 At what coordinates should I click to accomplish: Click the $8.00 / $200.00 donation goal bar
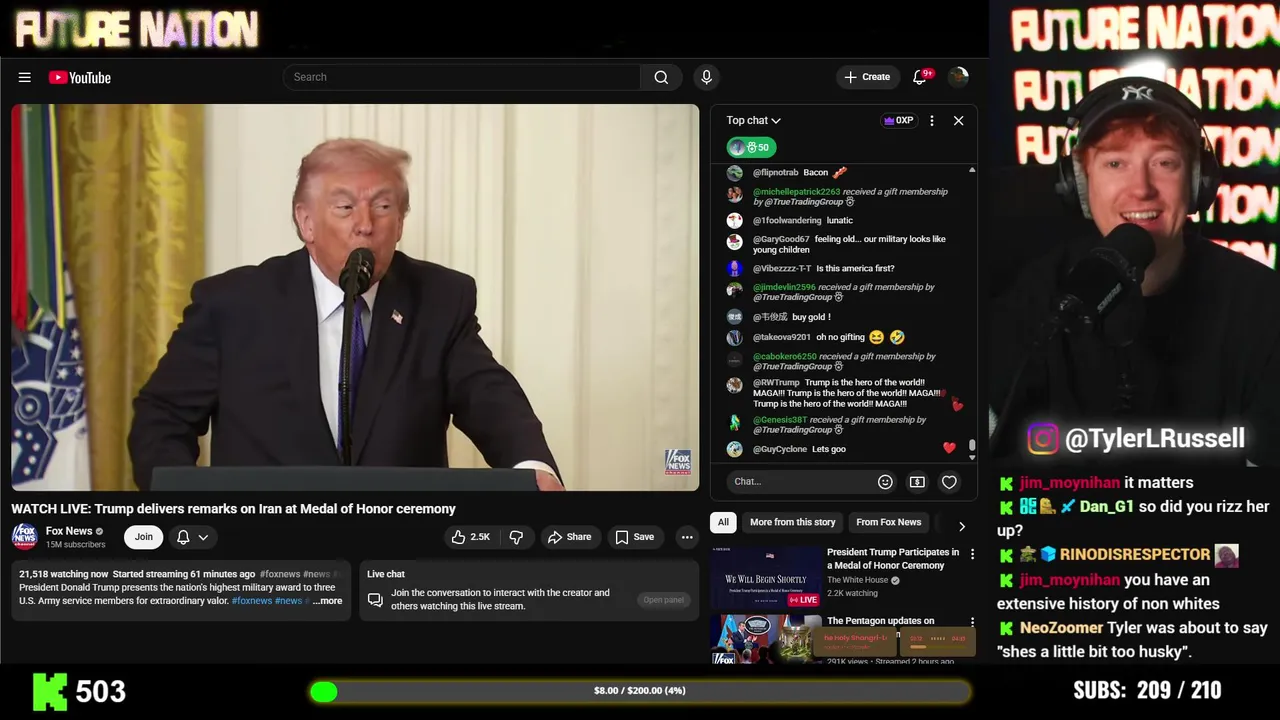point(640,691)
